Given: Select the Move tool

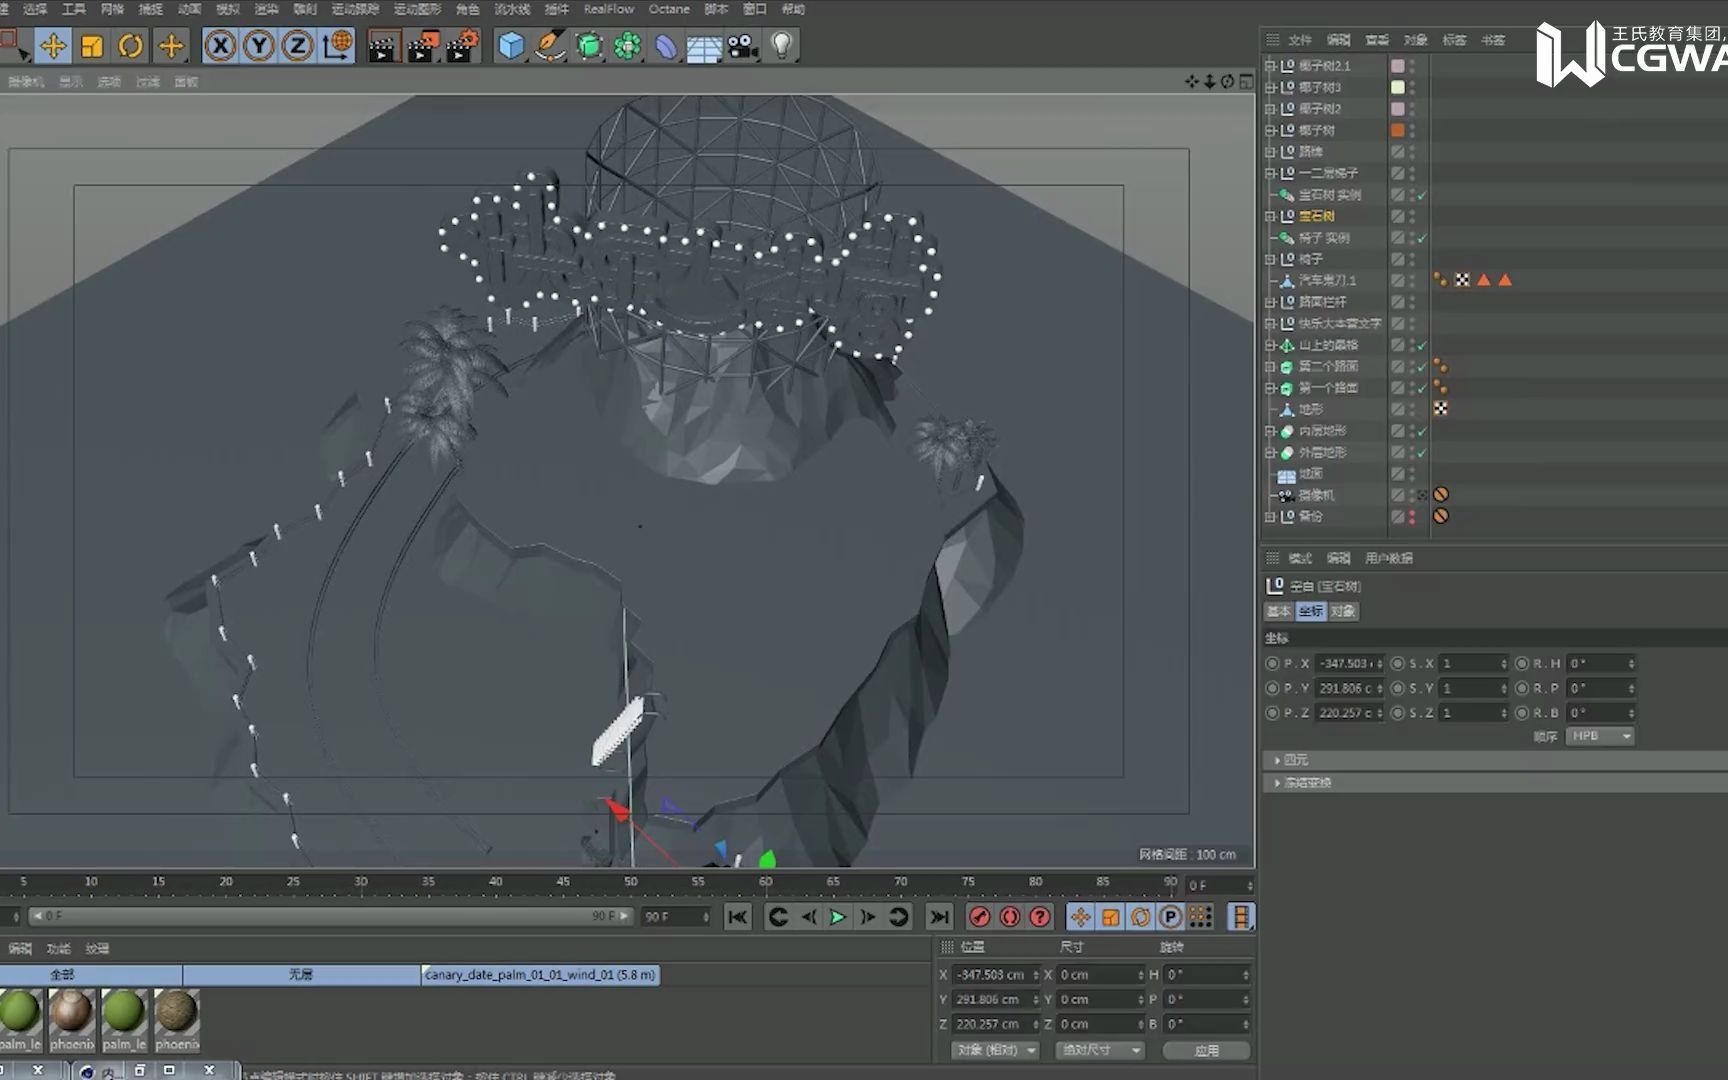Looking at the screenshot, I should [54, 46].
